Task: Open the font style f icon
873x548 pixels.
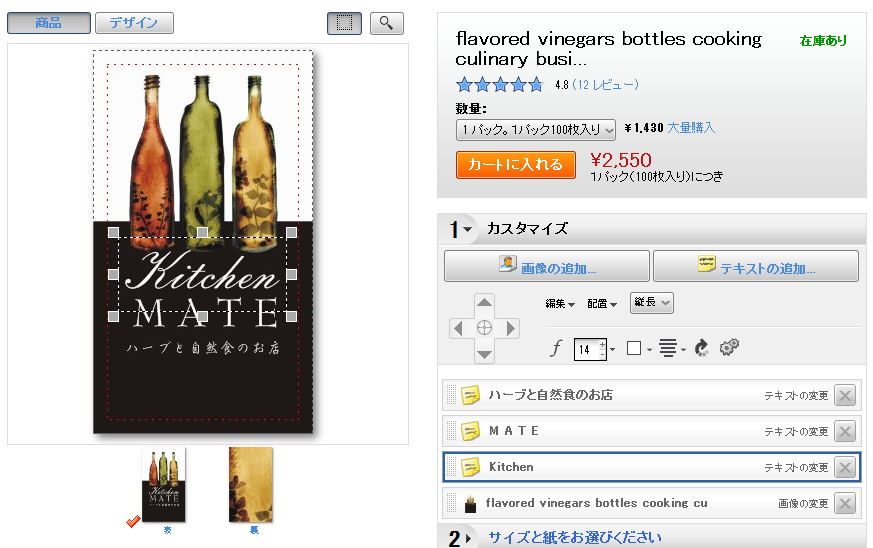Action: coord(556,349)
